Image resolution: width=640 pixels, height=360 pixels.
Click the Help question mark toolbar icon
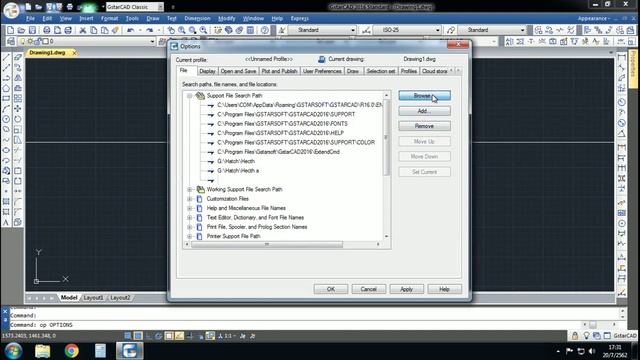click(265, 30)
